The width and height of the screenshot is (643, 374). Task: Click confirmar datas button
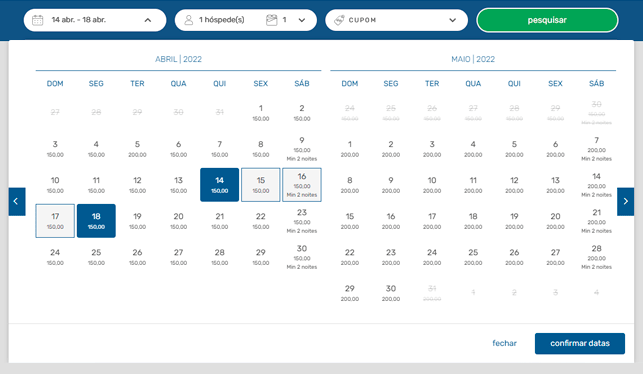[x=580, y=343]
